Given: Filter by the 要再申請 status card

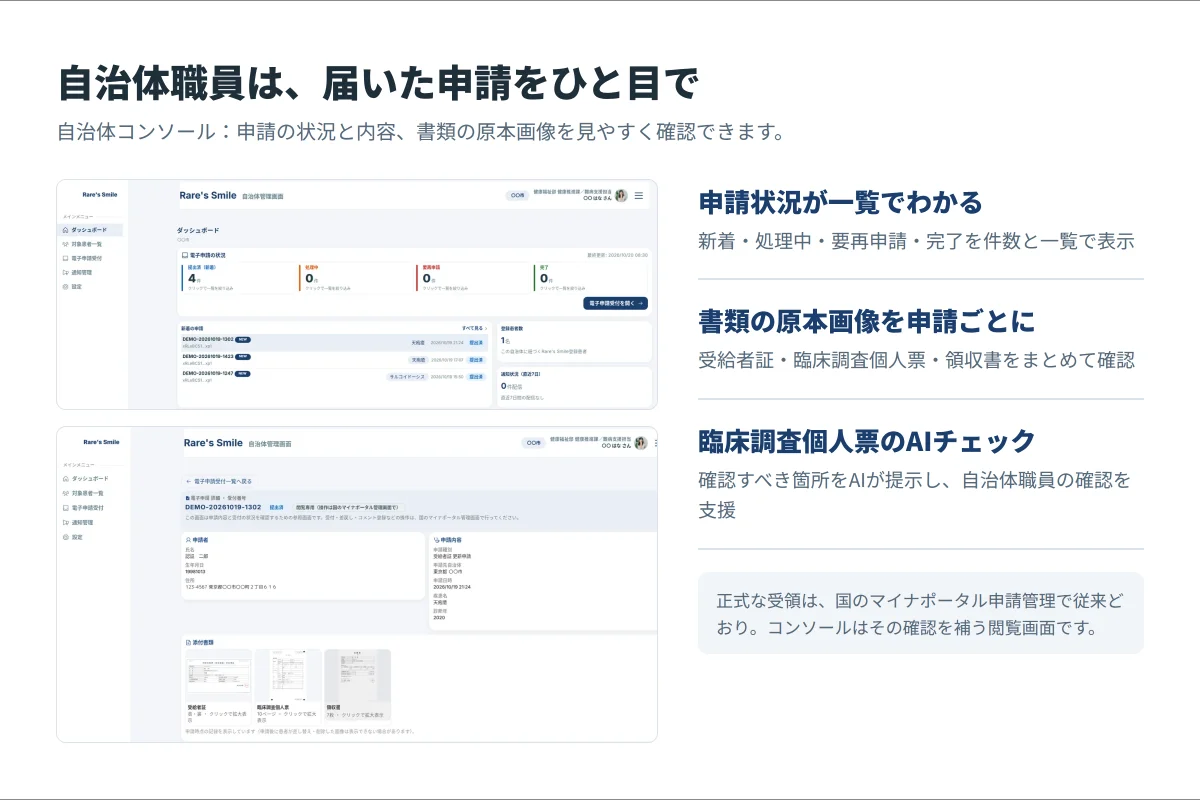Looking at the screenshot, I should tap(473, 277).
